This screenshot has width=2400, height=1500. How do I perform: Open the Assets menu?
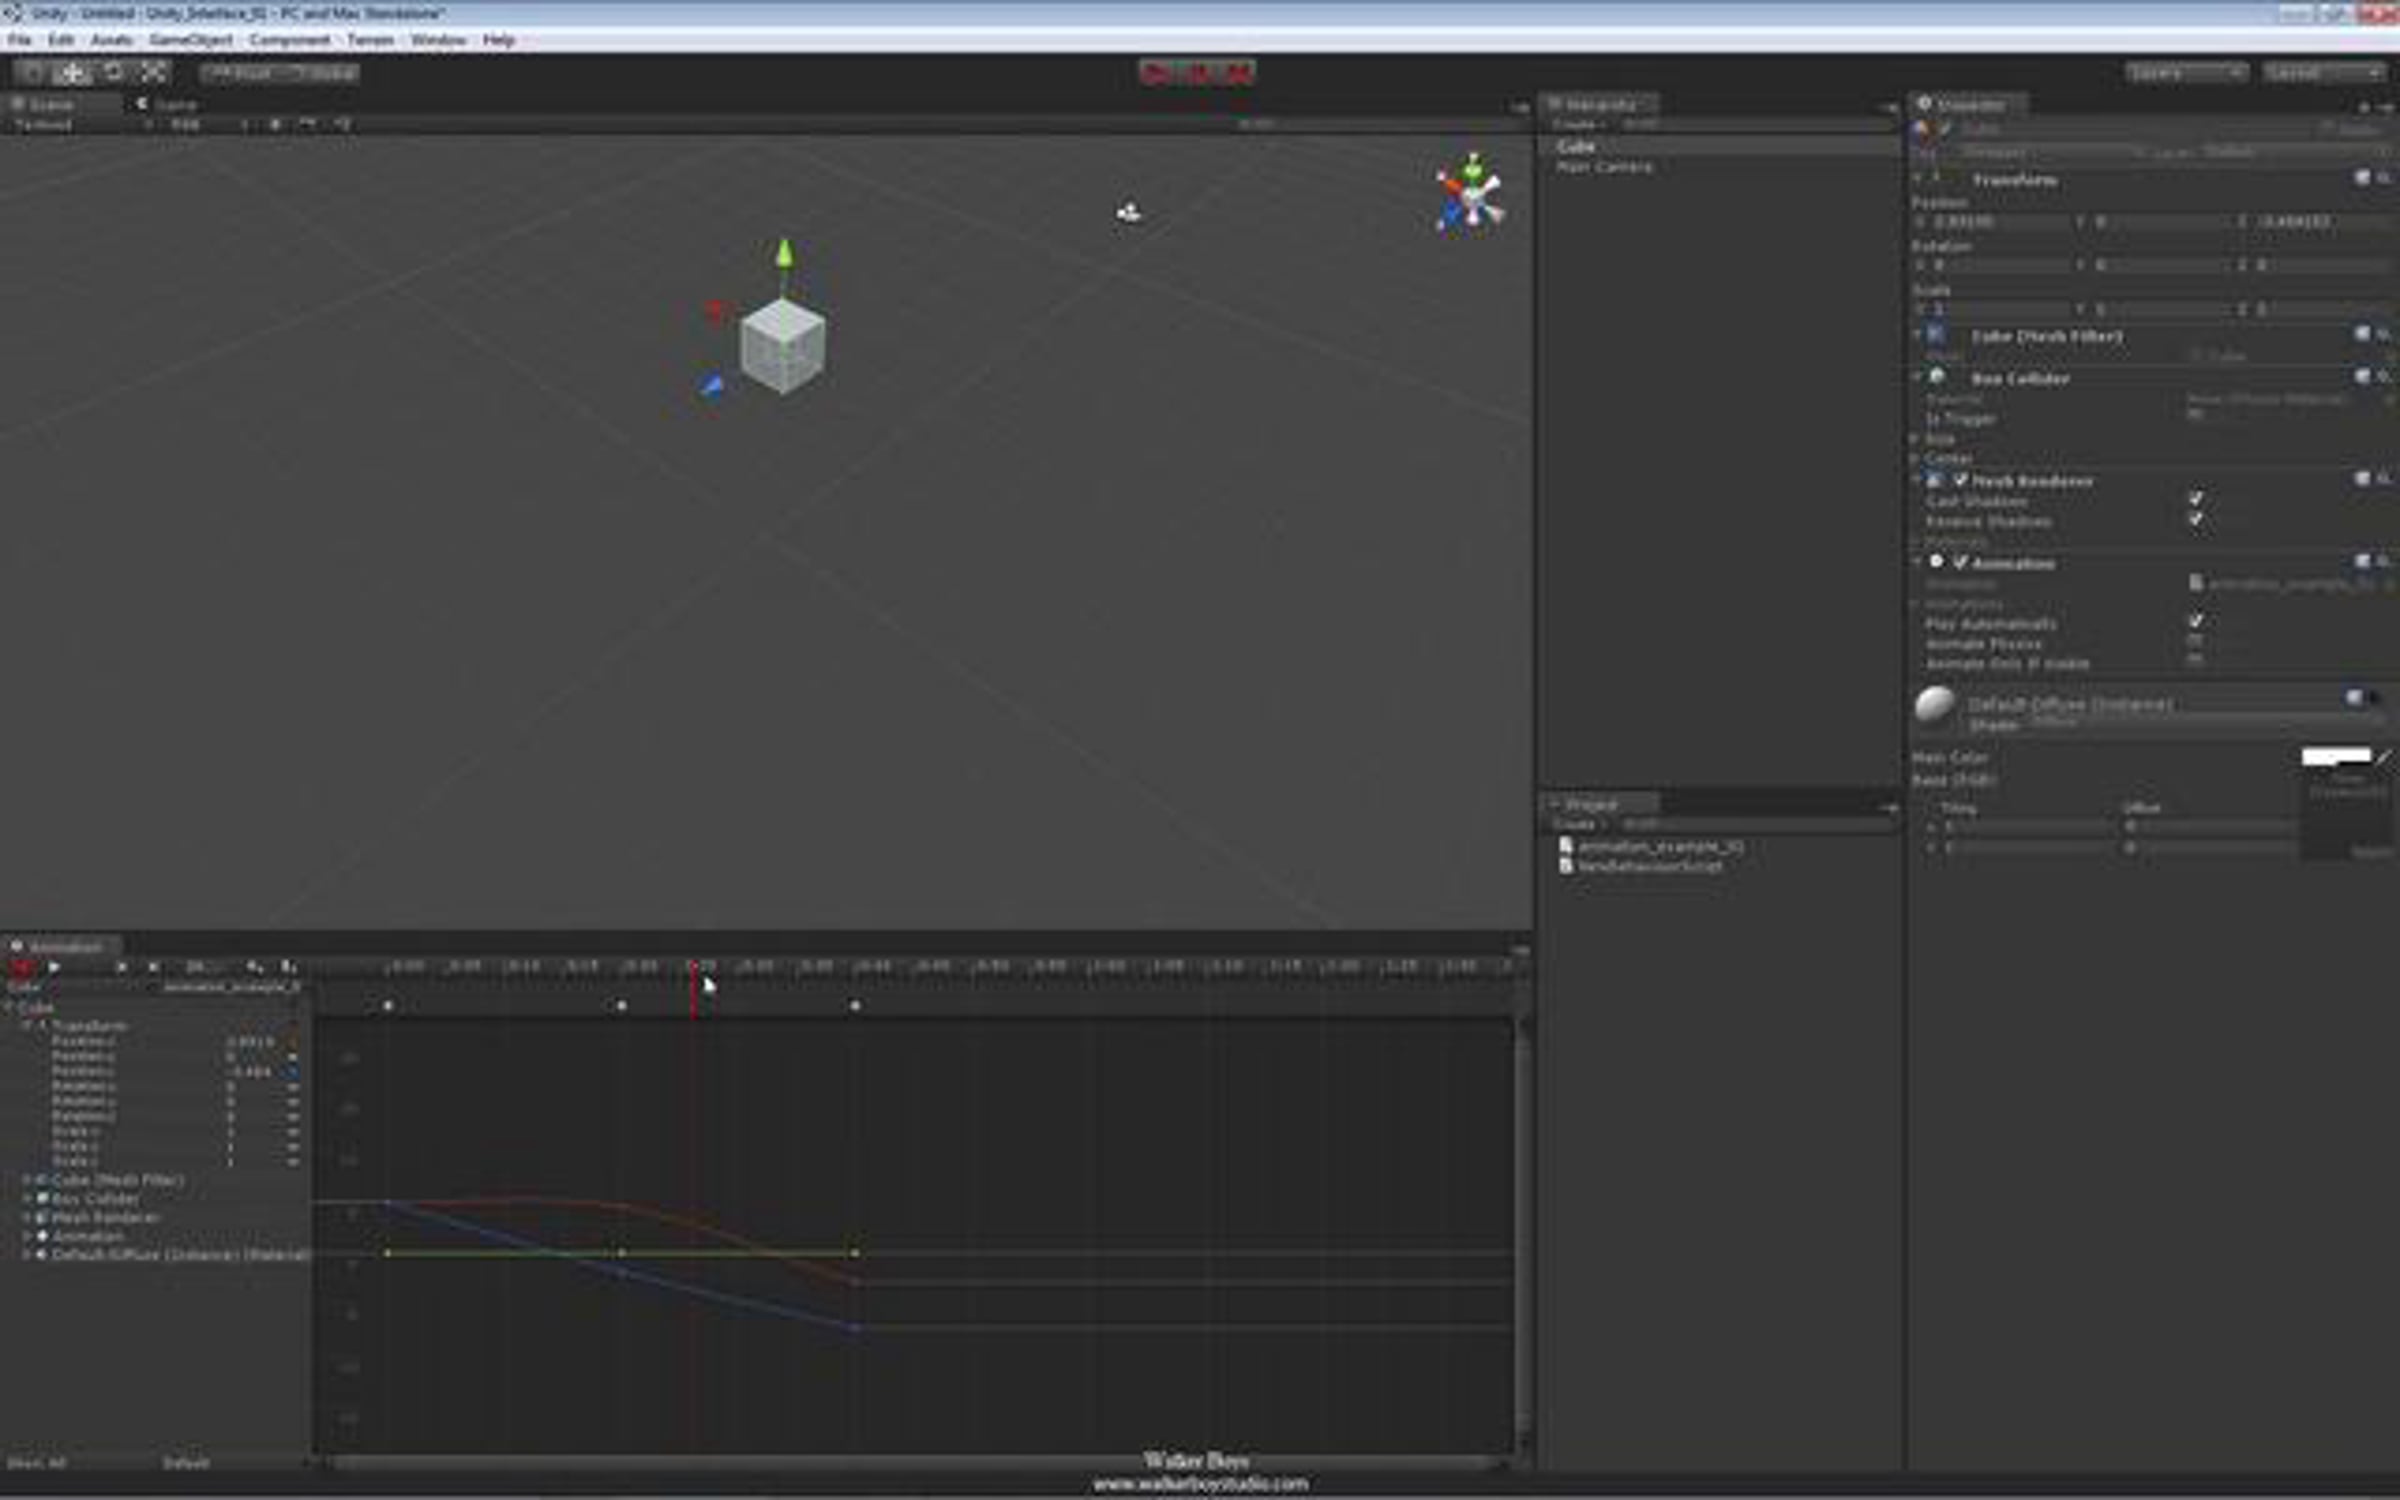111,40
